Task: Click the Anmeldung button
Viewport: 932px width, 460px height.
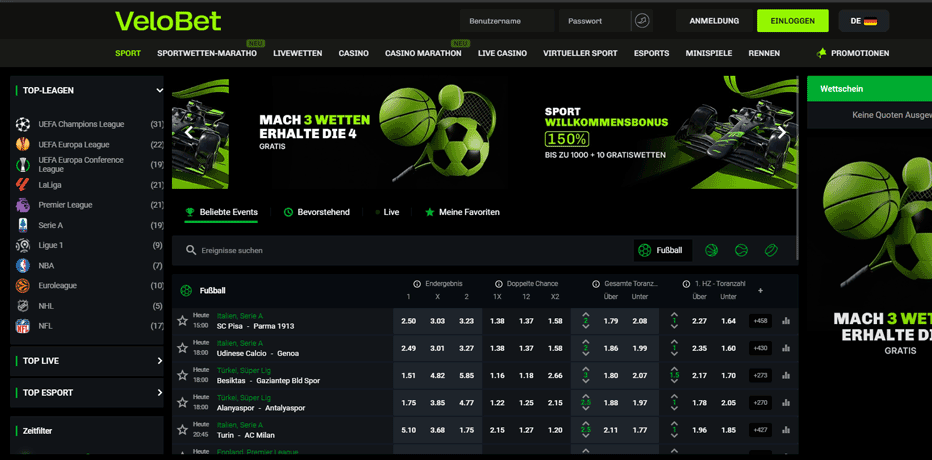Action: (x=714, y=21)
